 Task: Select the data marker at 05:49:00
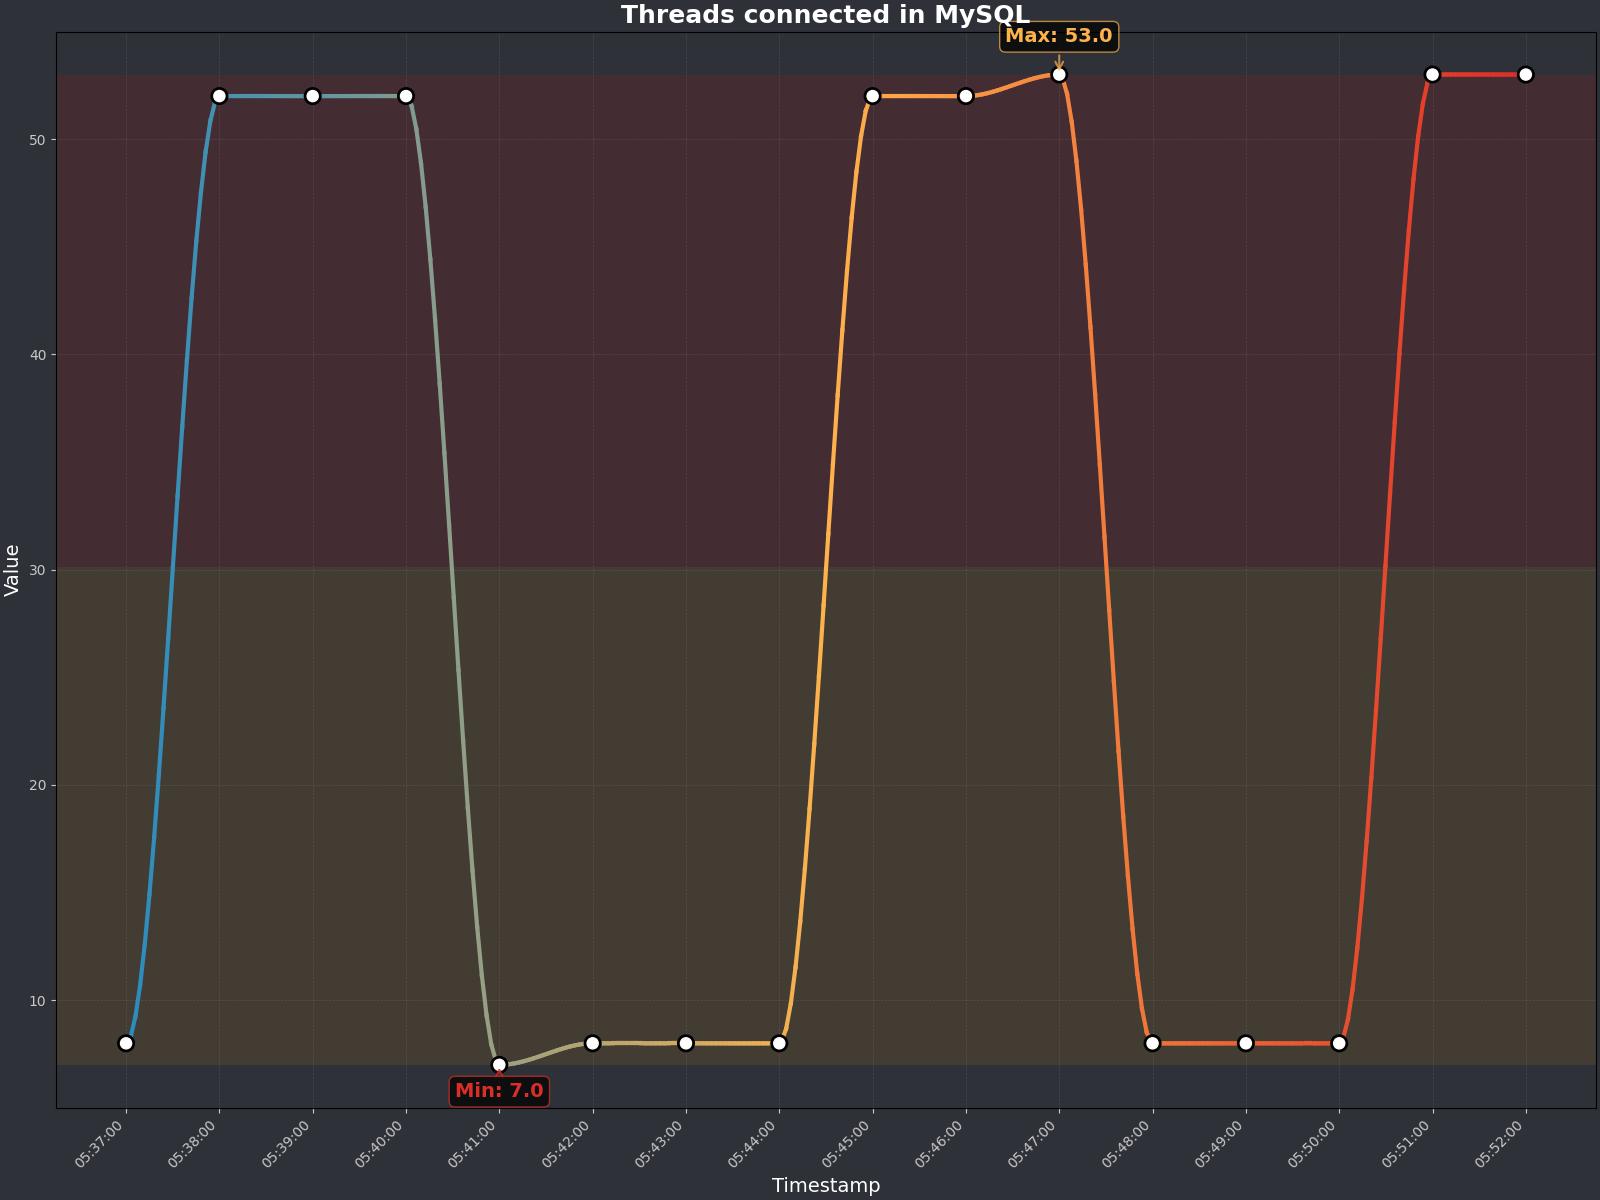[1246, 1043]
